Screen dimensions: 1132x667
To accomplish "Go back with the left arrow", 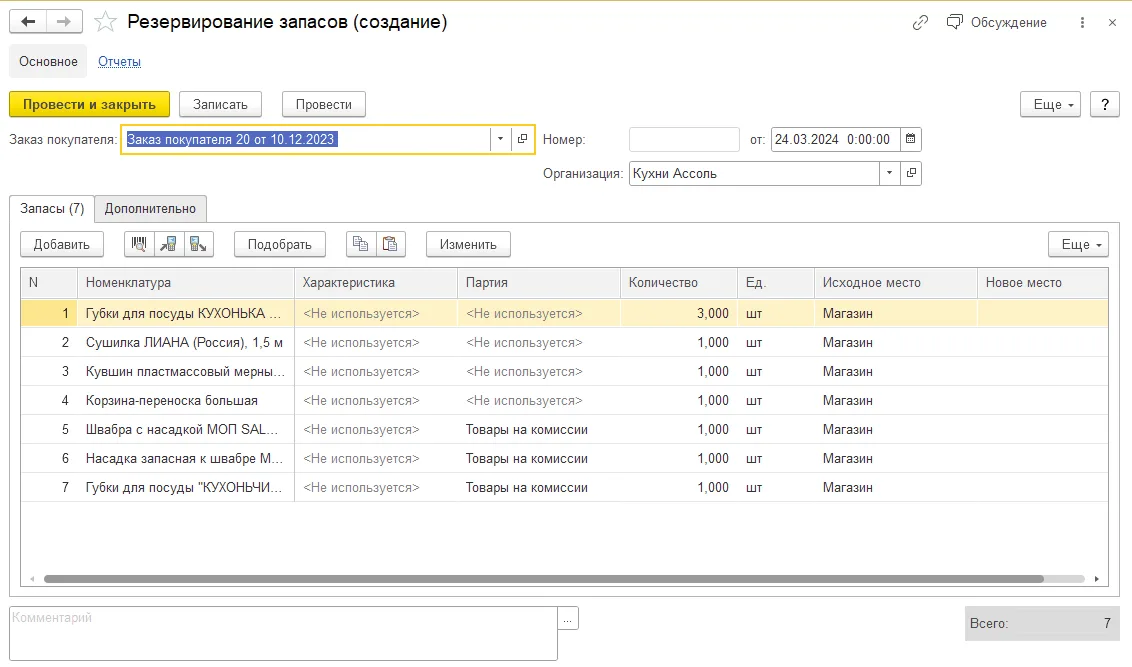I will pos(28,22).
